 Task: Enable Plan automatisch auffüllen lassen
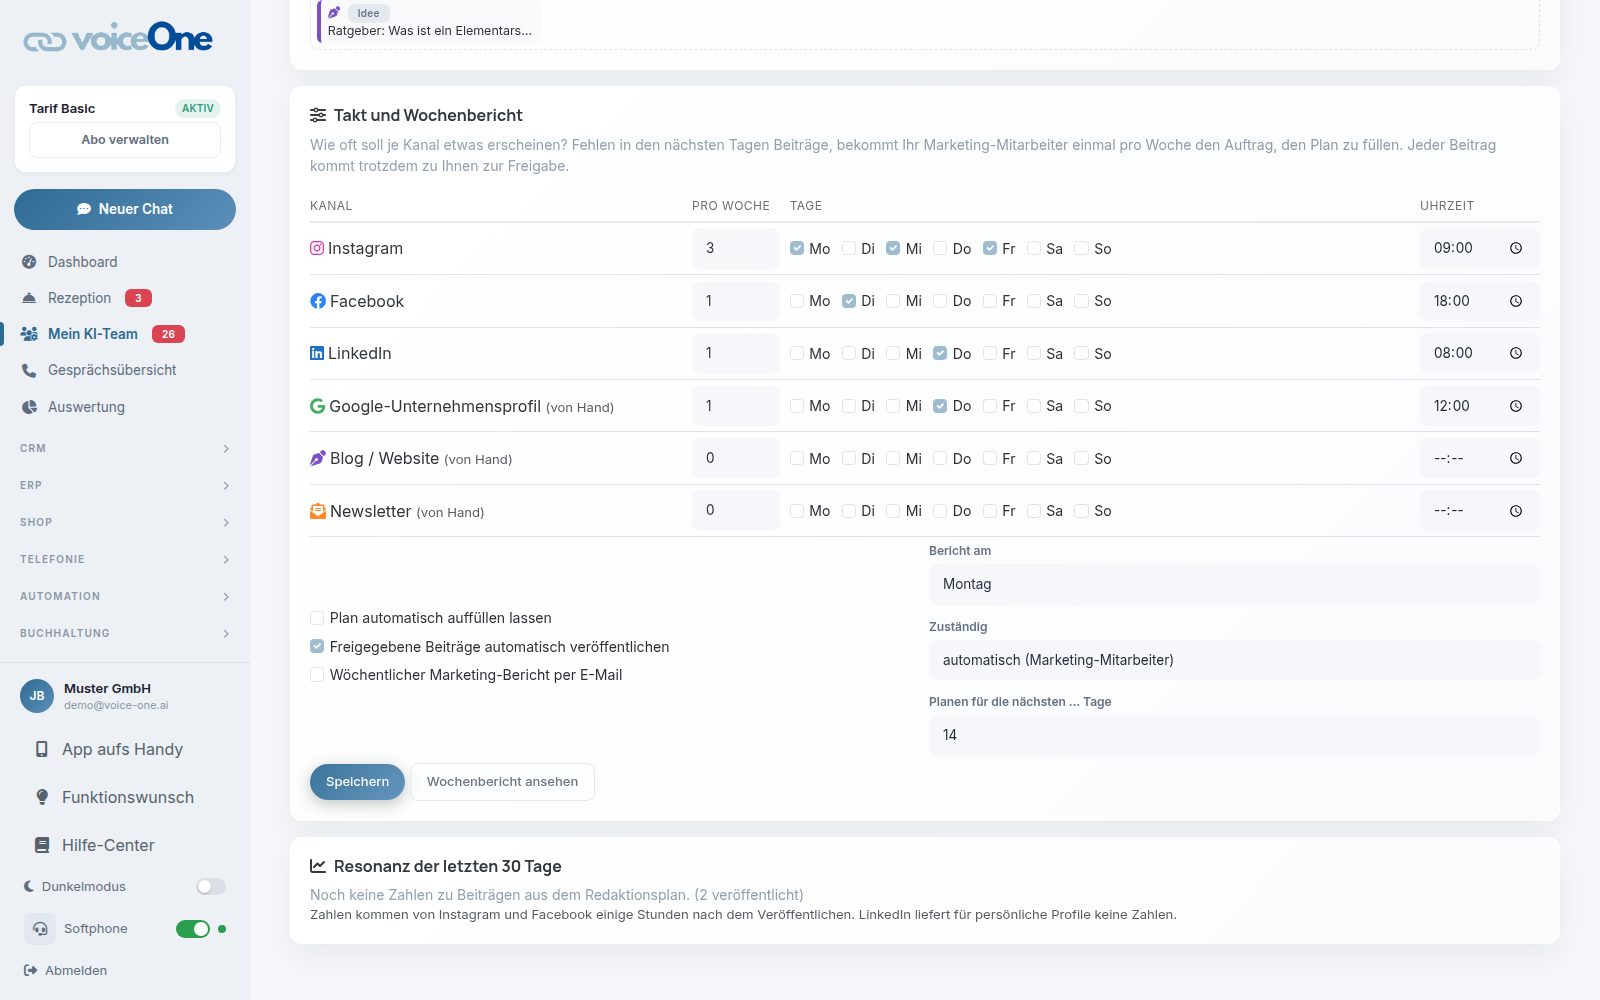coord(317,618)
